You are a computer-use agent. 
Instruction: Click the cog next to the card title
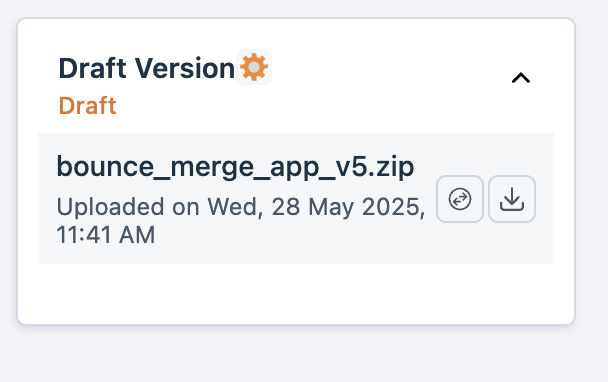254,67
